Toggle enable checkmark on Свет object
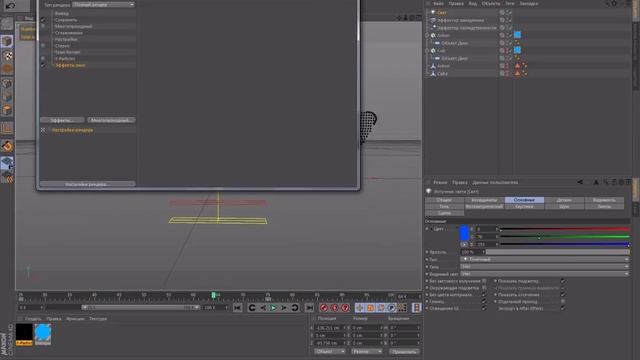 [x=509, y=13]
